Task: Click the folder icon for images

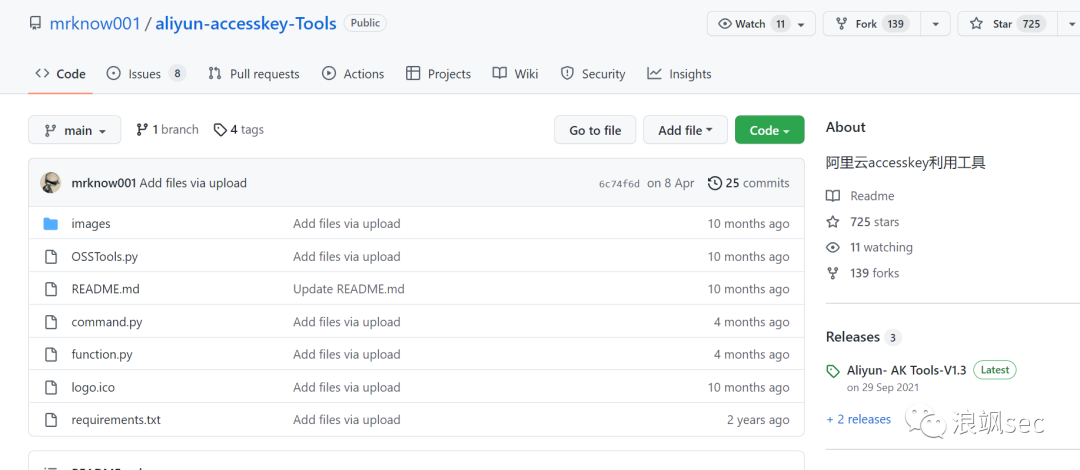Action: [50, 224]
